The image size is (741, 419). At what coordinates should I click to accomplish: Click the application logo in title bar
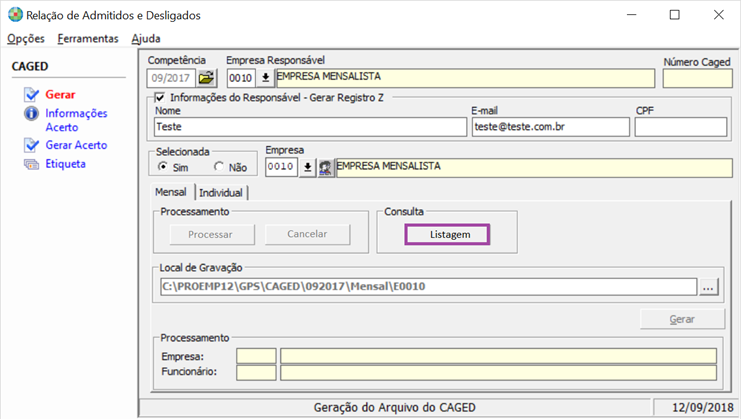pos(15,15)
